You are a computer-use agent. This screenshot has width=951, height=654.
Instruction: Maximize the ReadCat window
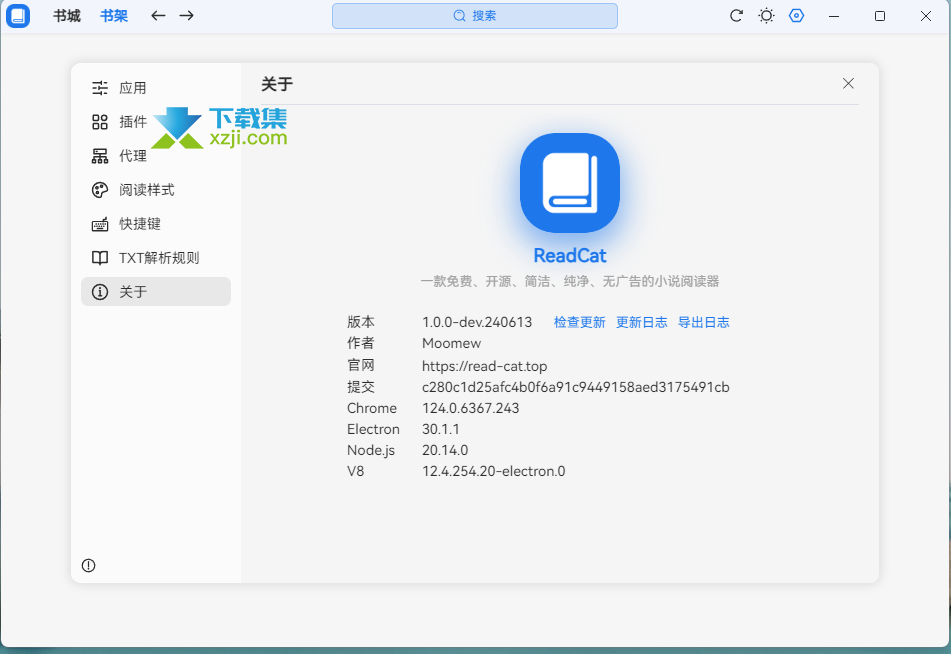pyautogui.click(x=880, y=16)
